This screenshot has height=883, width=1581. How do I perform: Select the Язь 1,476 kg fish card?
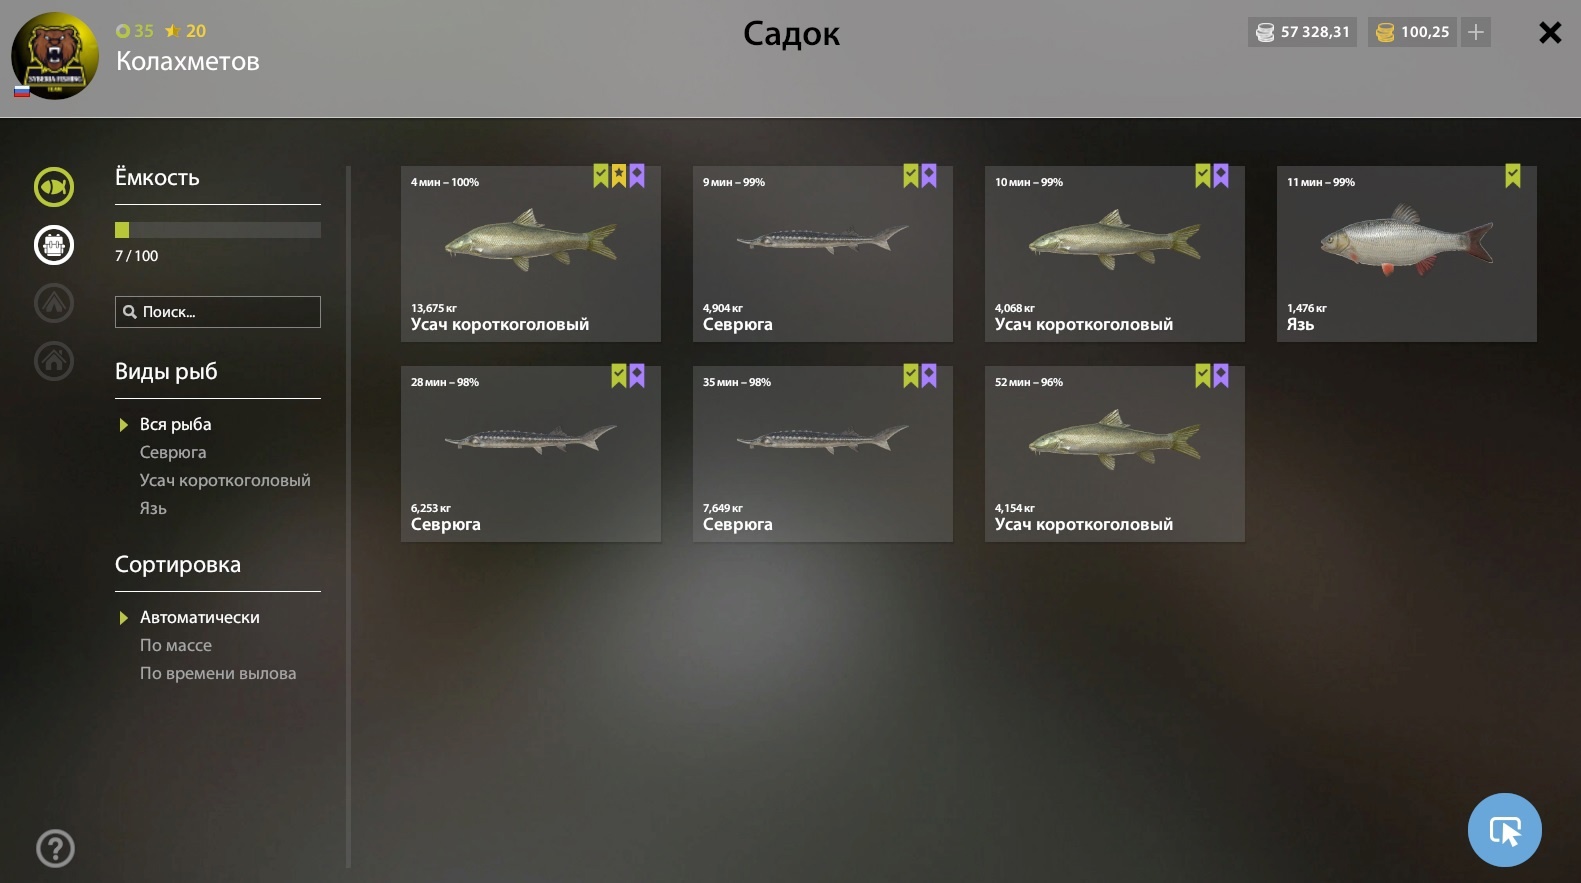(1406, 254)
